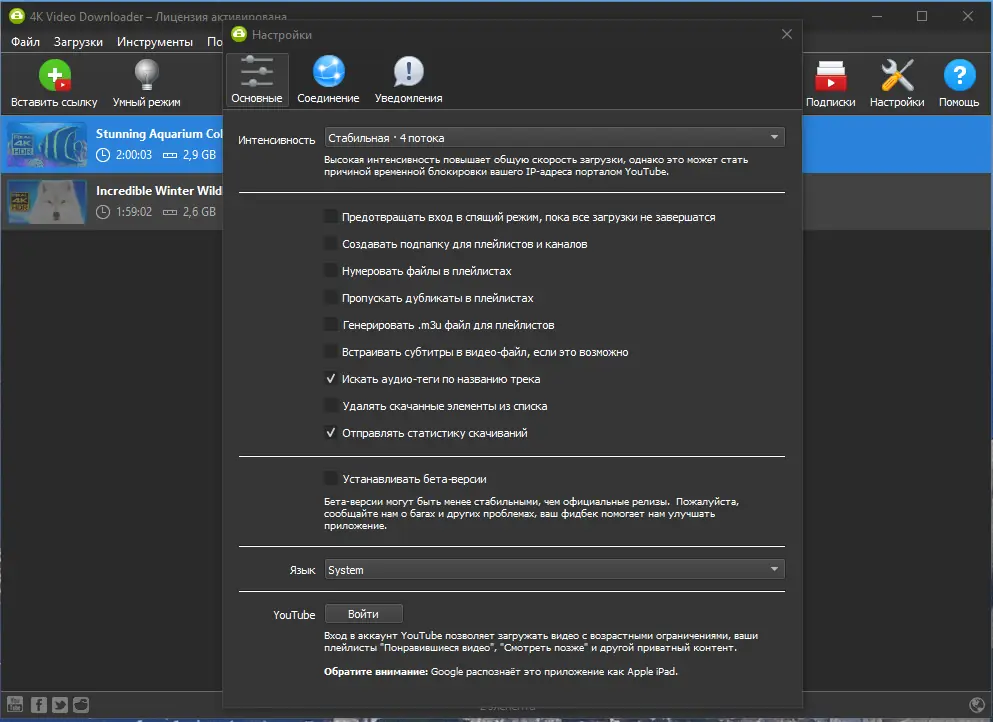Expand the Язык System dropdown
Viewport: 993px width, 722px height.
[x=554, y=569]
